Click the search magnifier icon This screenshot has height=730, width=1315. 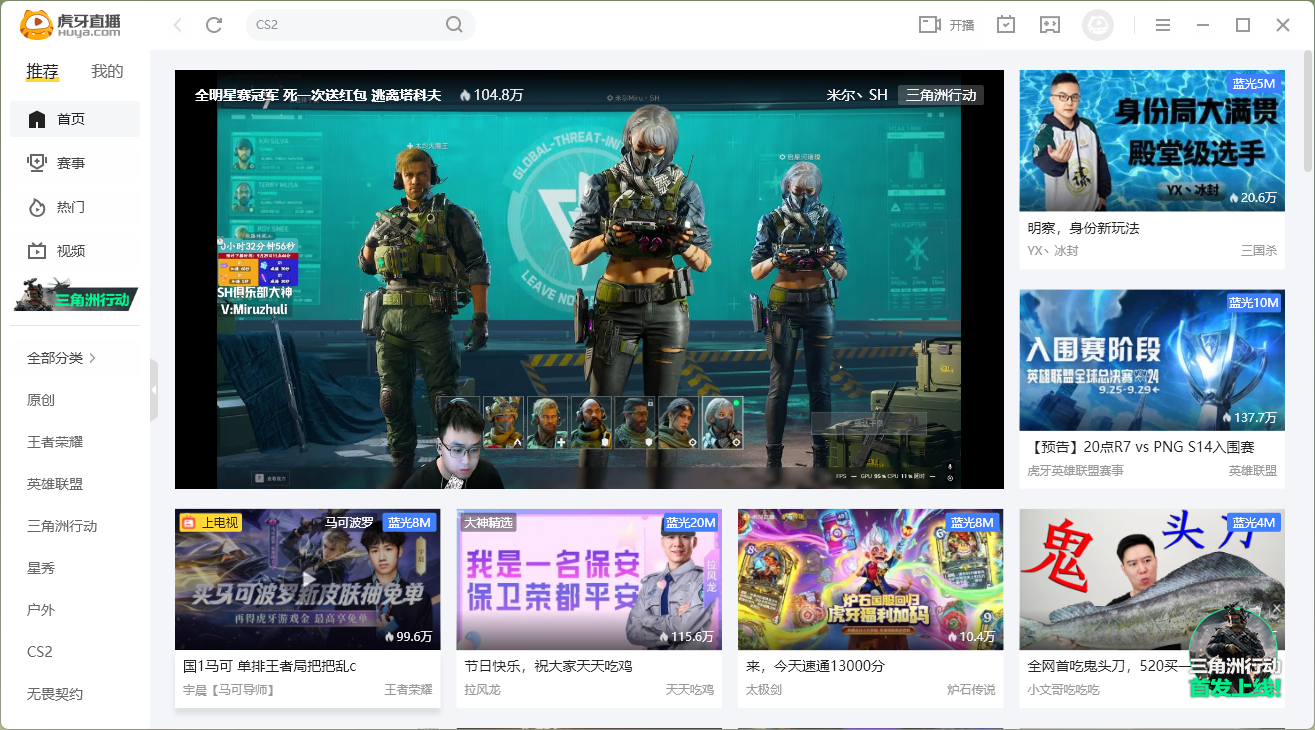click(454, 25)
